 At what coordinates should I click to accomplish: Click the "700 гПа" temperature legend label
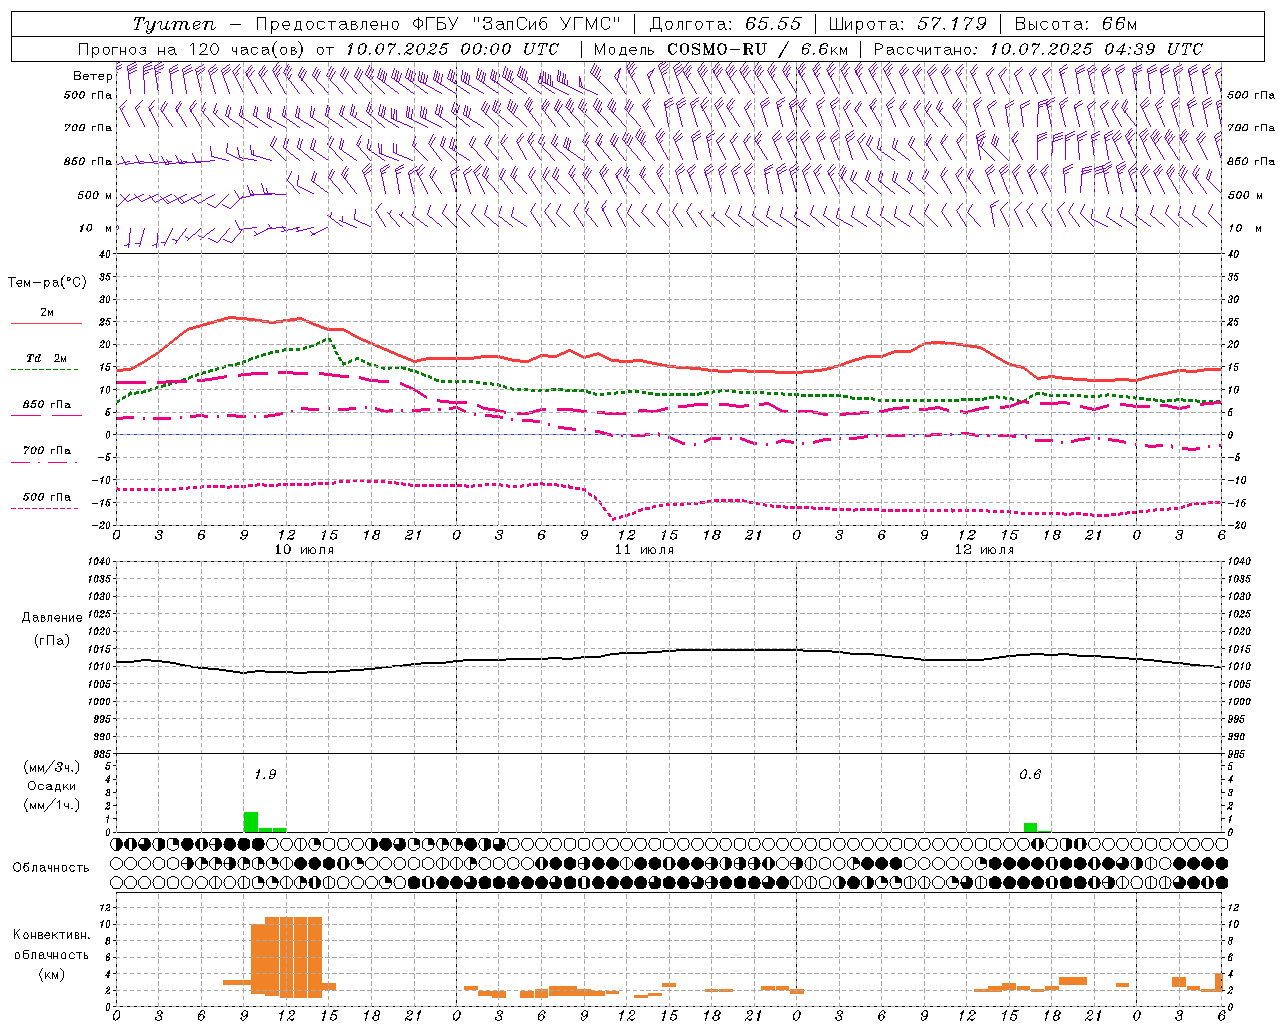point(46,451)
